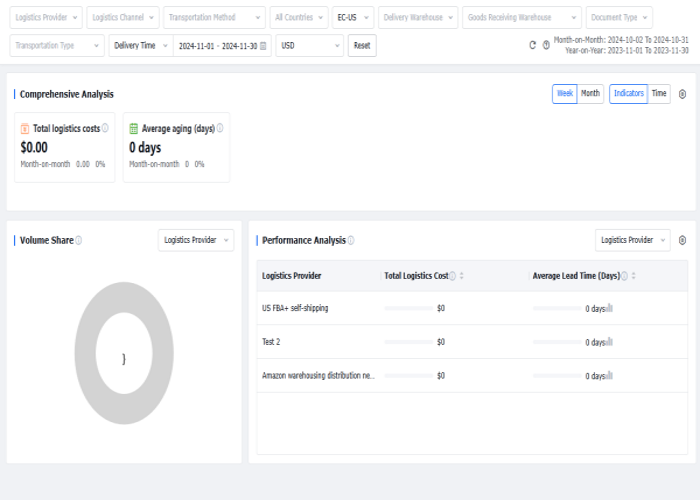Click info icon next to Average aging (days)
Screen dimensions: 700x500
click(x=220, y=128)
